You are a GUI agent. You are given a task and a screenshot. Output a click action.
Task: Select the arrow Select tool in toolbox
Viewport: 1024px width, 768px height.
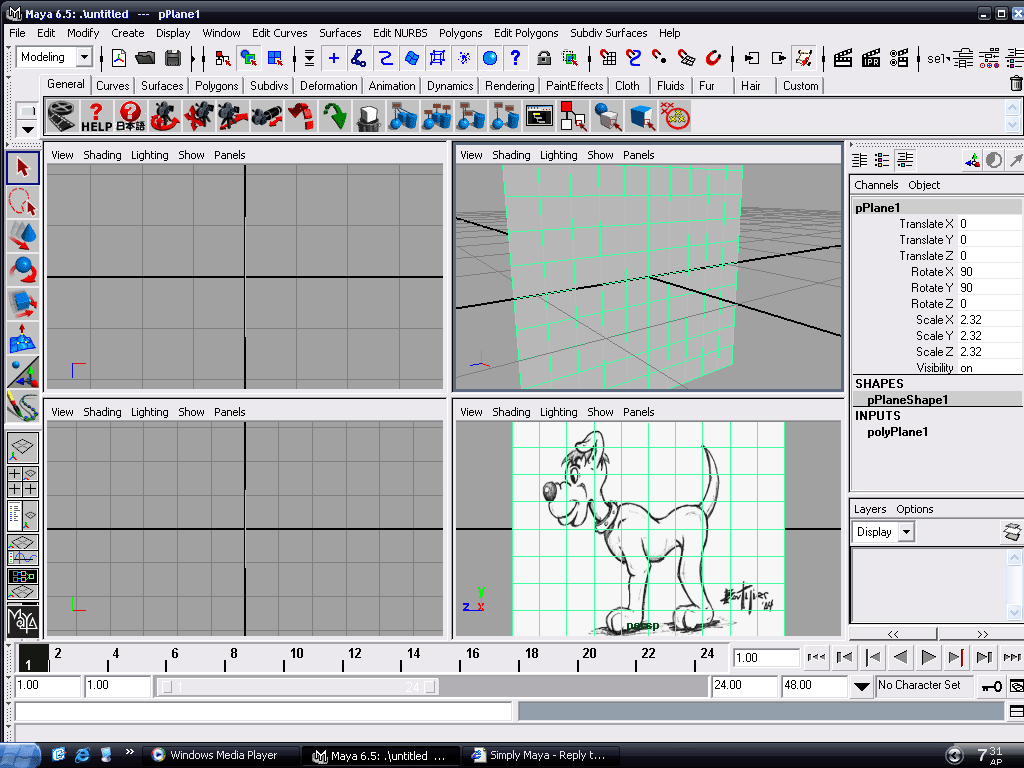tap(23, 168)
